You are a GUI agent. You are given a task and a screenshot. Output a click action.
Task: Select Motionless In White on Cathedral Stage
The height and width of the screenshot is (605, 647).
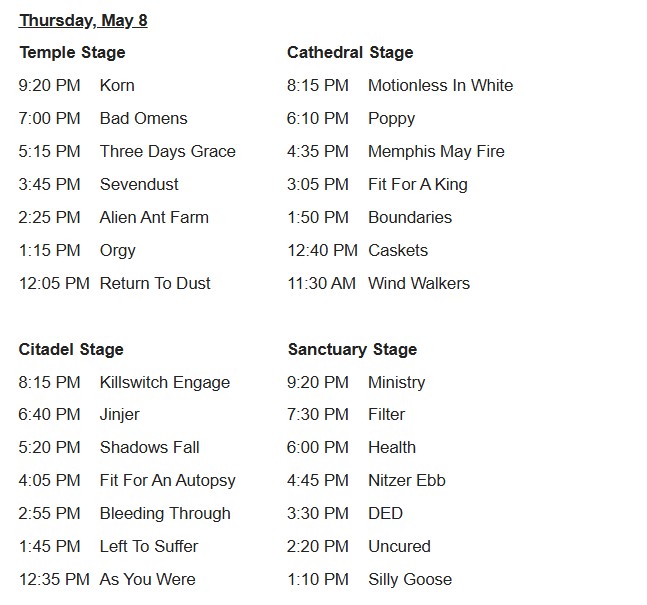[441, 85]
